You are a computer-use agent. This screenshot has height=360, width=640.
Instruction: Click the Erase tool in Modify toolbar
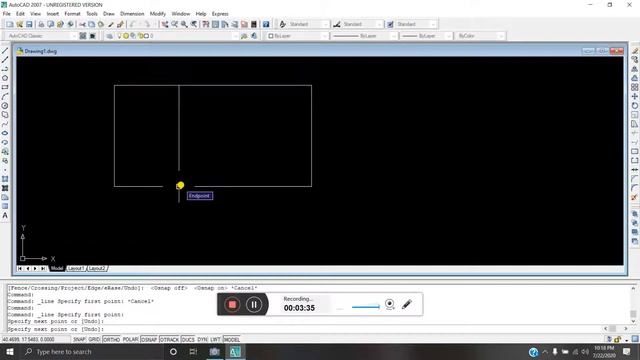point(635,51)
